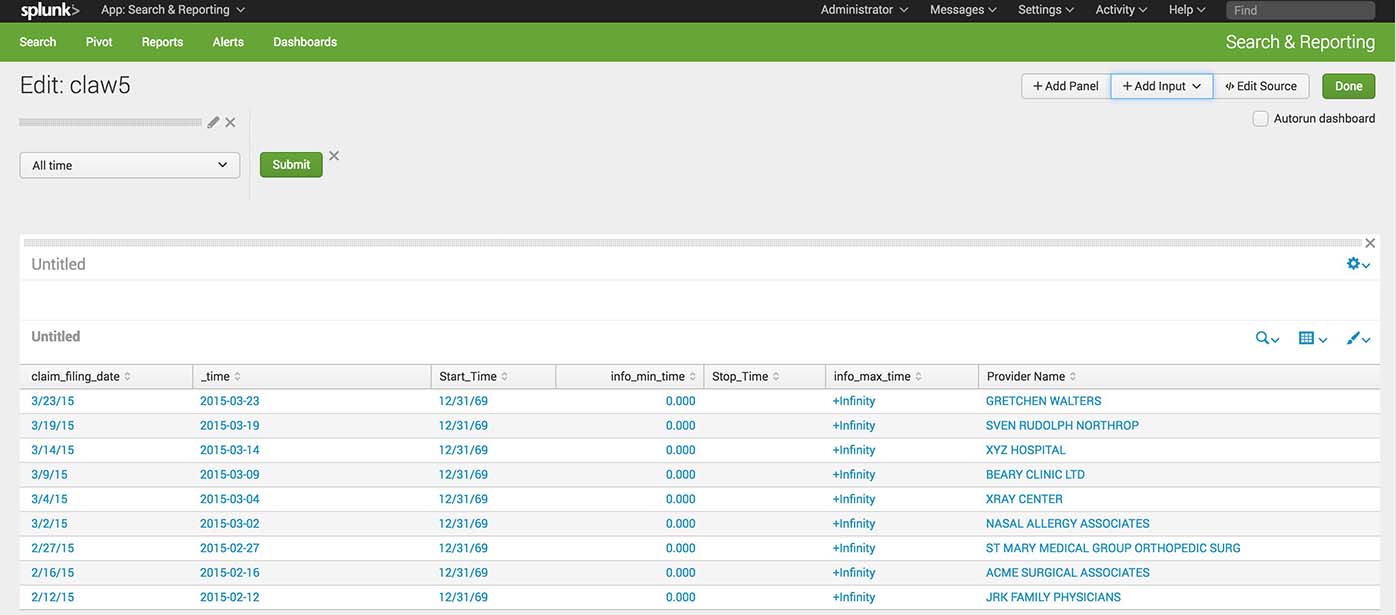The width and height of the screenshot is (1396, 615).
Task: Click the Edit Source button
Action: point(1261,86)
